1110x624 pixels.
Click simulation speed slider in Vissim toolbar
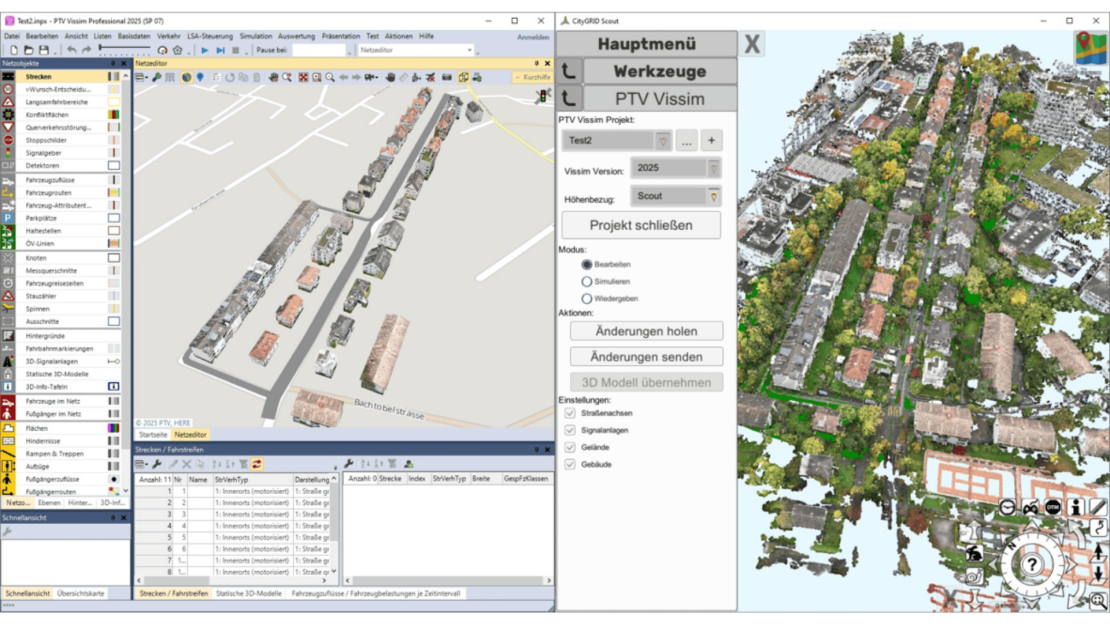point(125,48)
